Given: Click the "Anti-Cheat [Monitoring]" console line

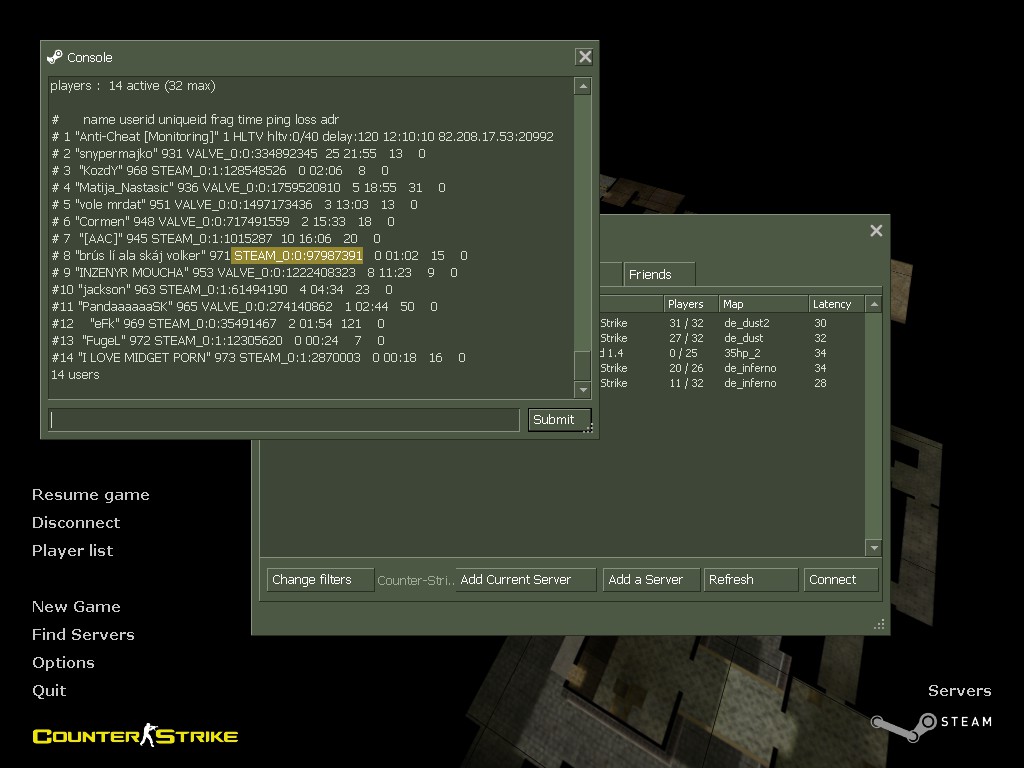Looking at the screenshot, I should point(302,136).
